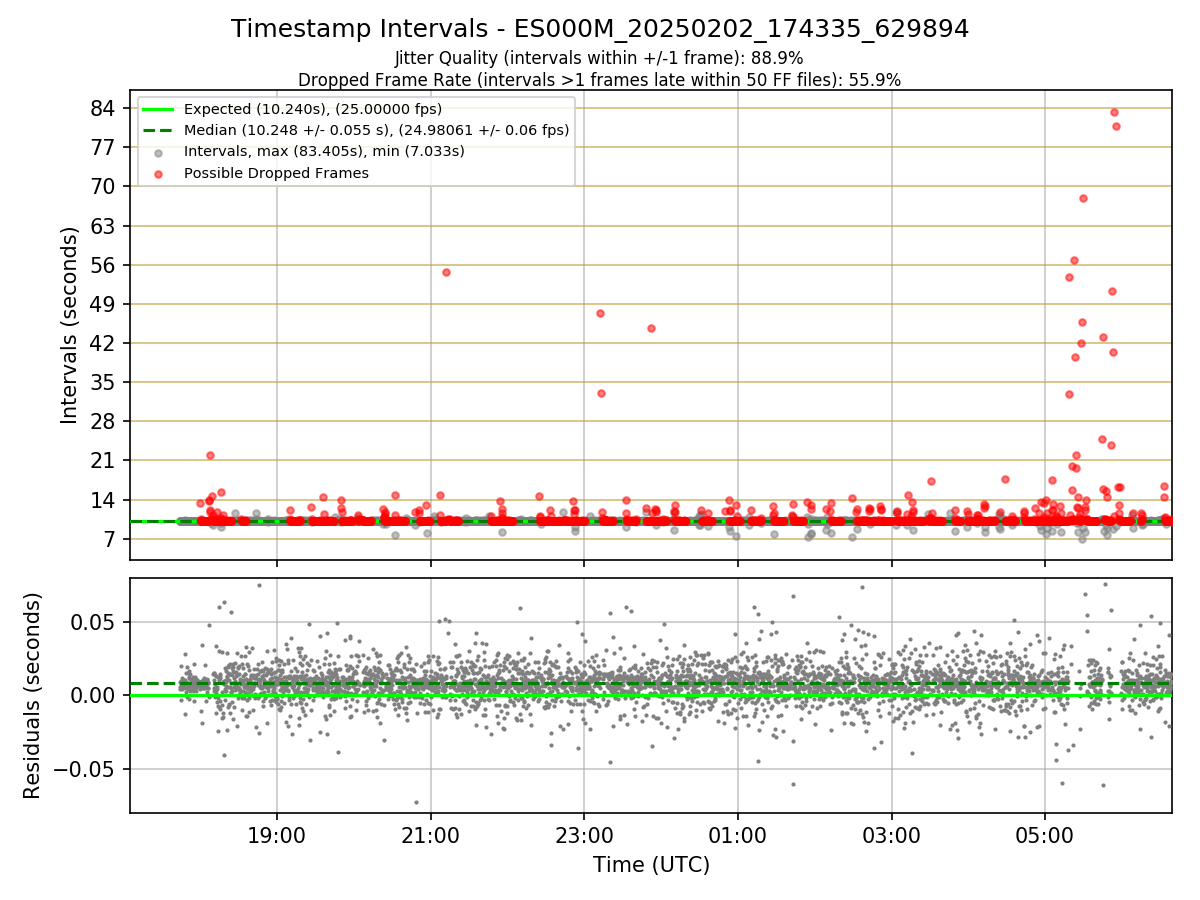
Task: Click the 'Residuals (seconds)' y-axis label
Action: point(33,695)
